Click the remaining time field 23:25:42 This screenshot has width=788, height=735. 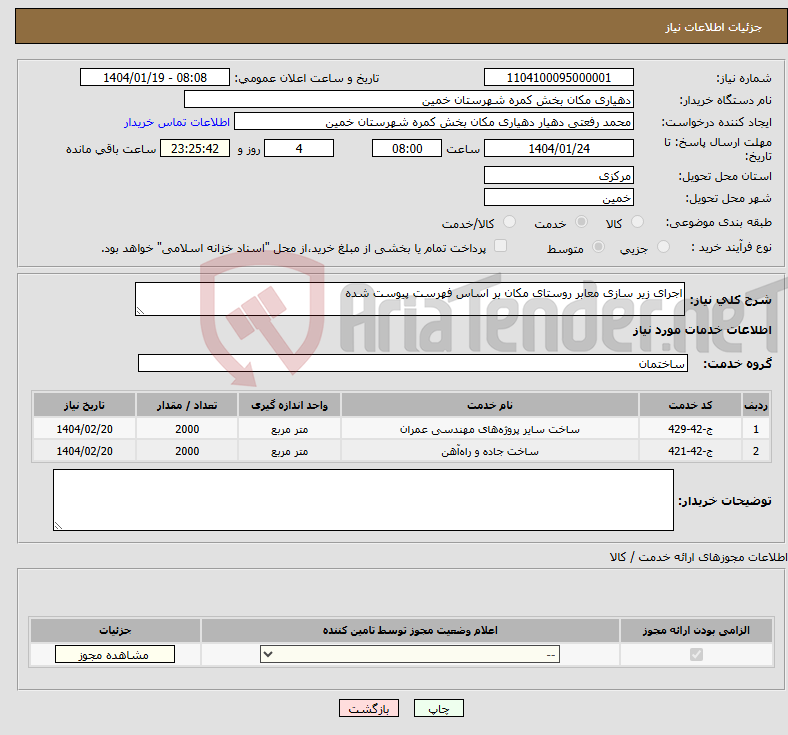click(195, 148)
